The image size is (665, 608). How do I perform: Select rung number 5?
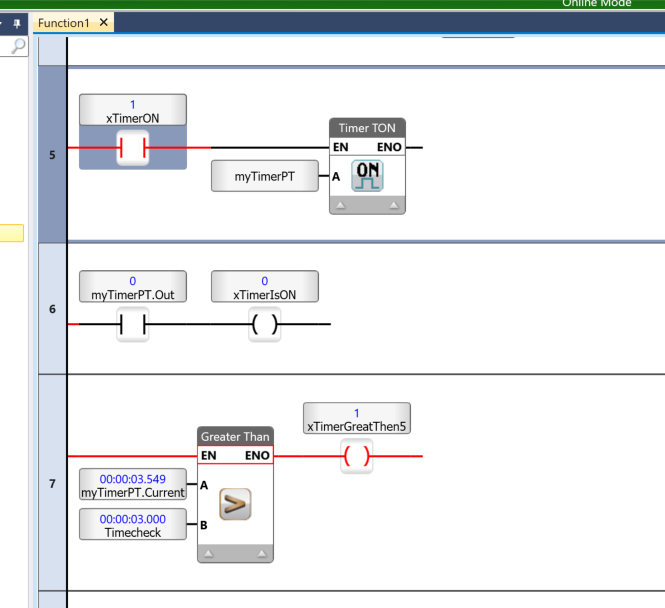pyautogui.click(x=52, y=156)
